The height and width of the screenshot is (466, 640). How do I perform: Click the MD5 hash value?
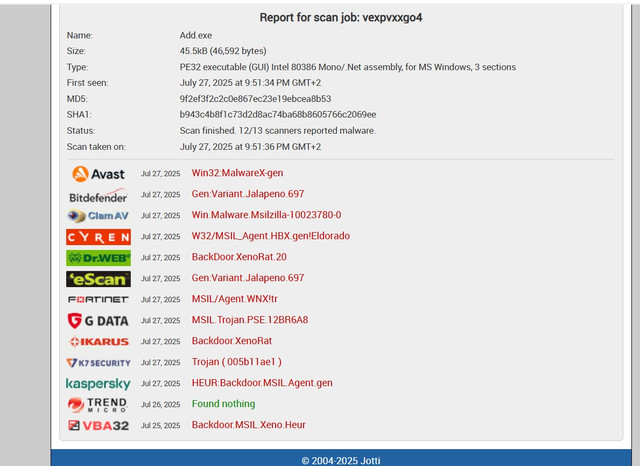tap(256, 99)
